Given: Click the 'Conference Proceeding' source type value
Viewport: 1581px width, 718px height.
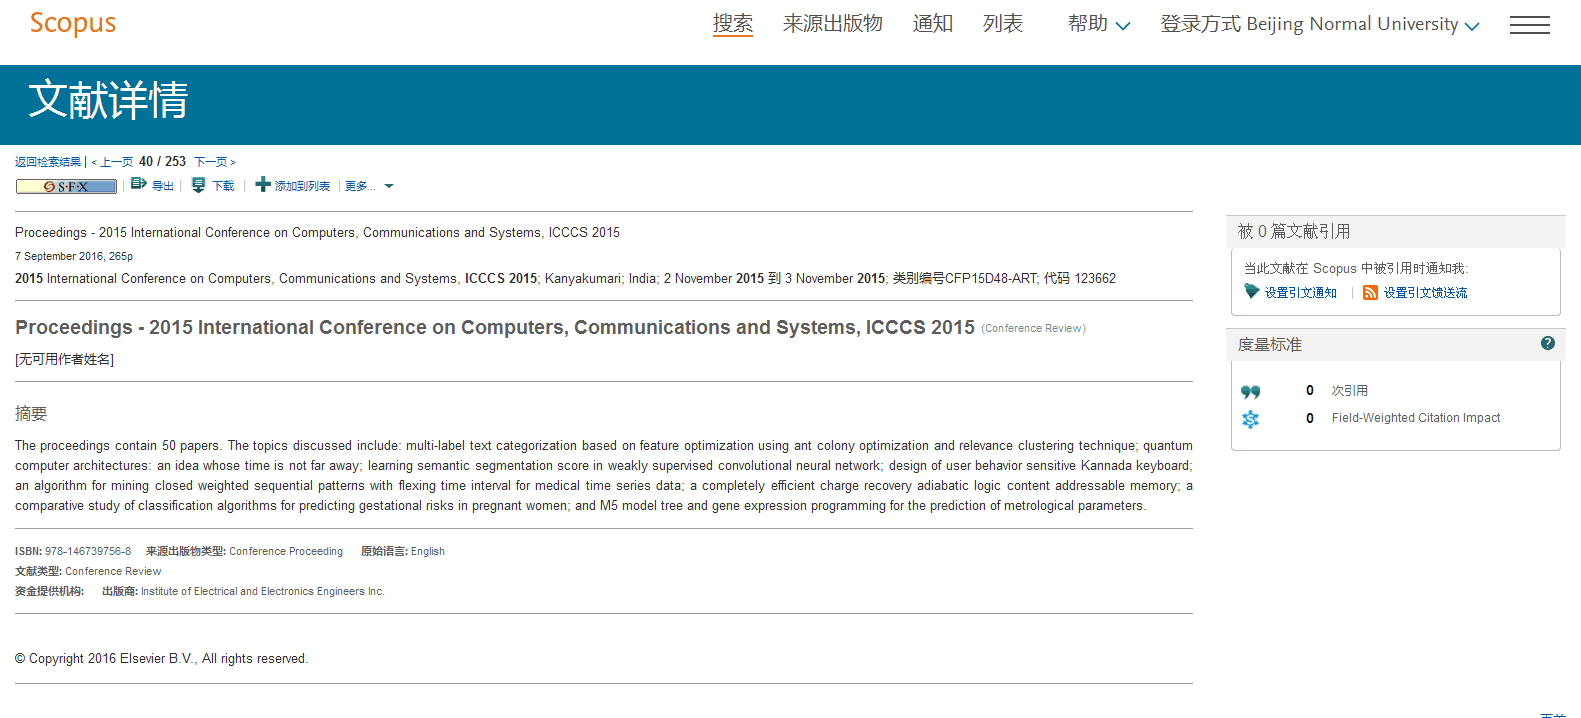Looking at the screenshot, I should point(286,552).
